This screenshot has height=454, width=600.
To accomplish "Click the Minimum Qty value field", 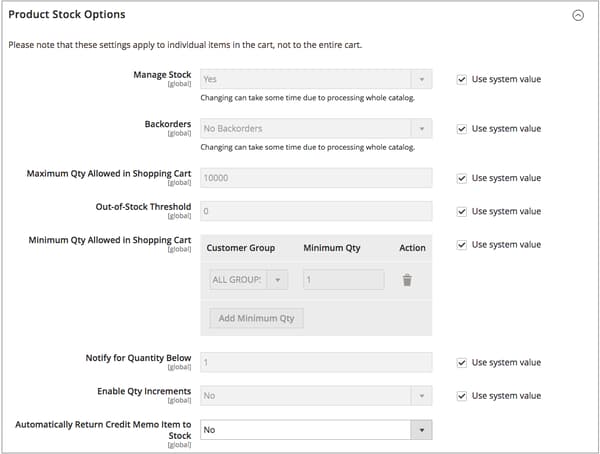I will (342, 280).
